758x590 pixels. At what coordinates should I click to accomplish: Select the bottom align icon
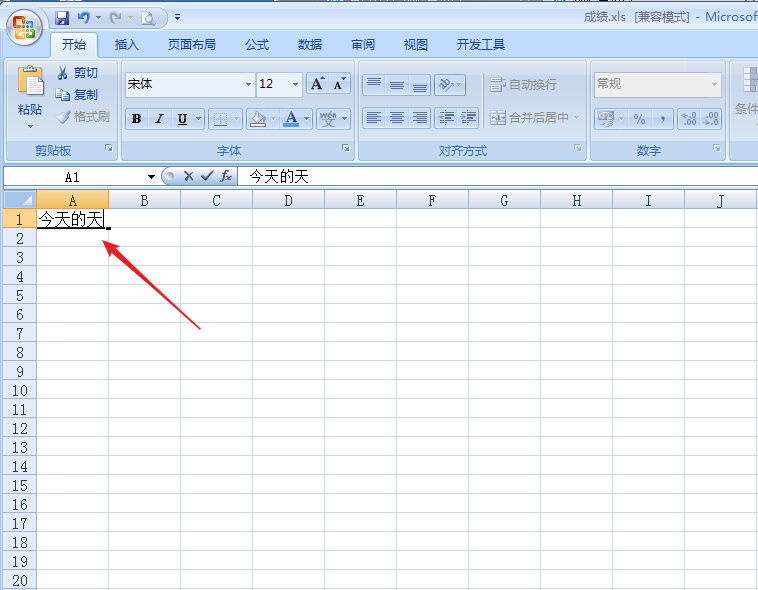tap(420, 85)
